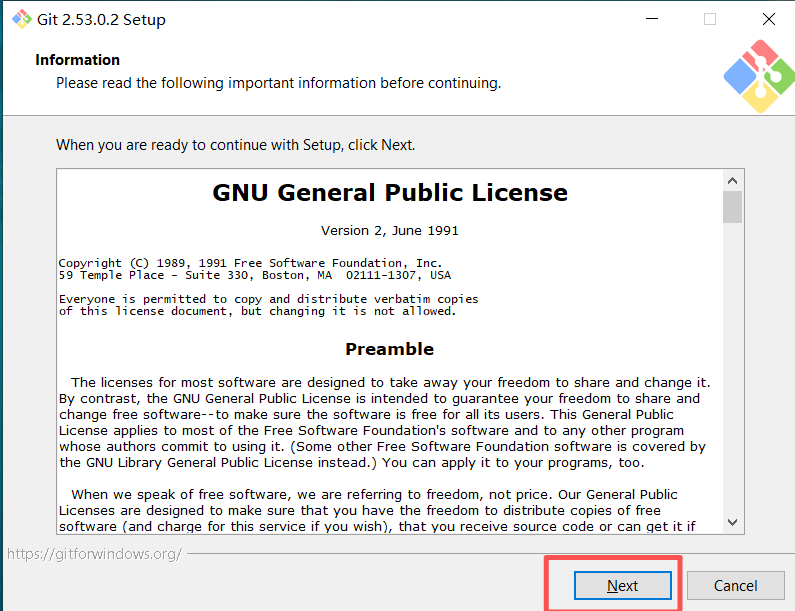Click the greyed-out maximize button
The width and height of the screenshot is (795, 611).
pos(710,19)
